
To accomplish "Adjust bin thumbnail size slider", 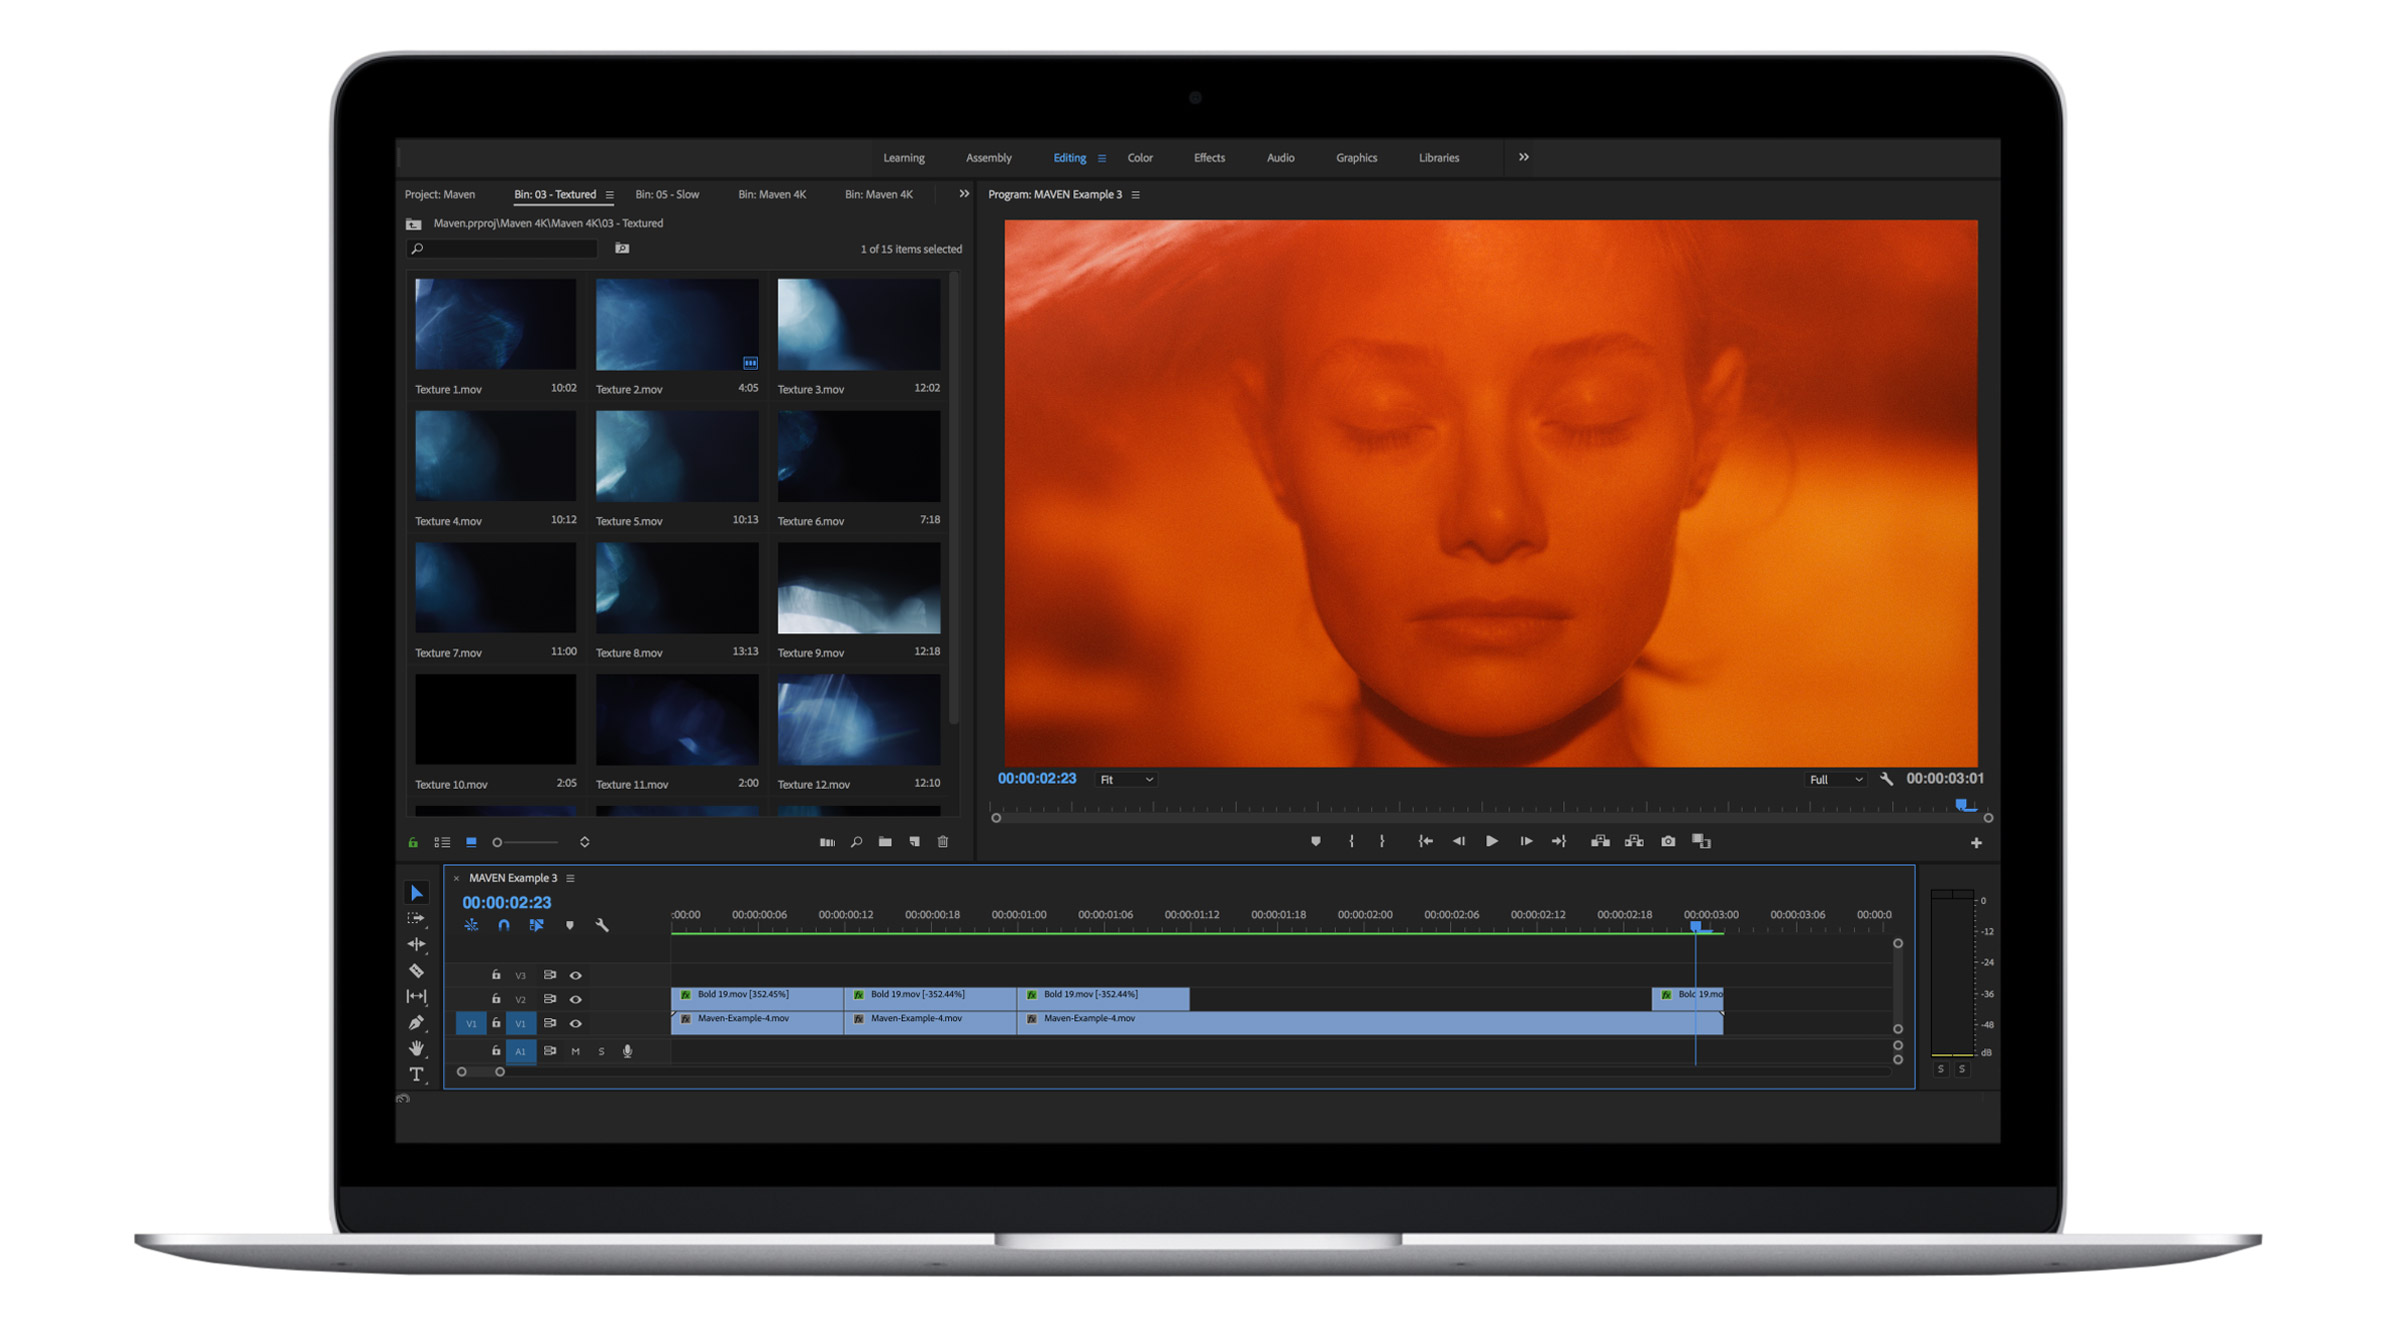I will coord(527,843).
